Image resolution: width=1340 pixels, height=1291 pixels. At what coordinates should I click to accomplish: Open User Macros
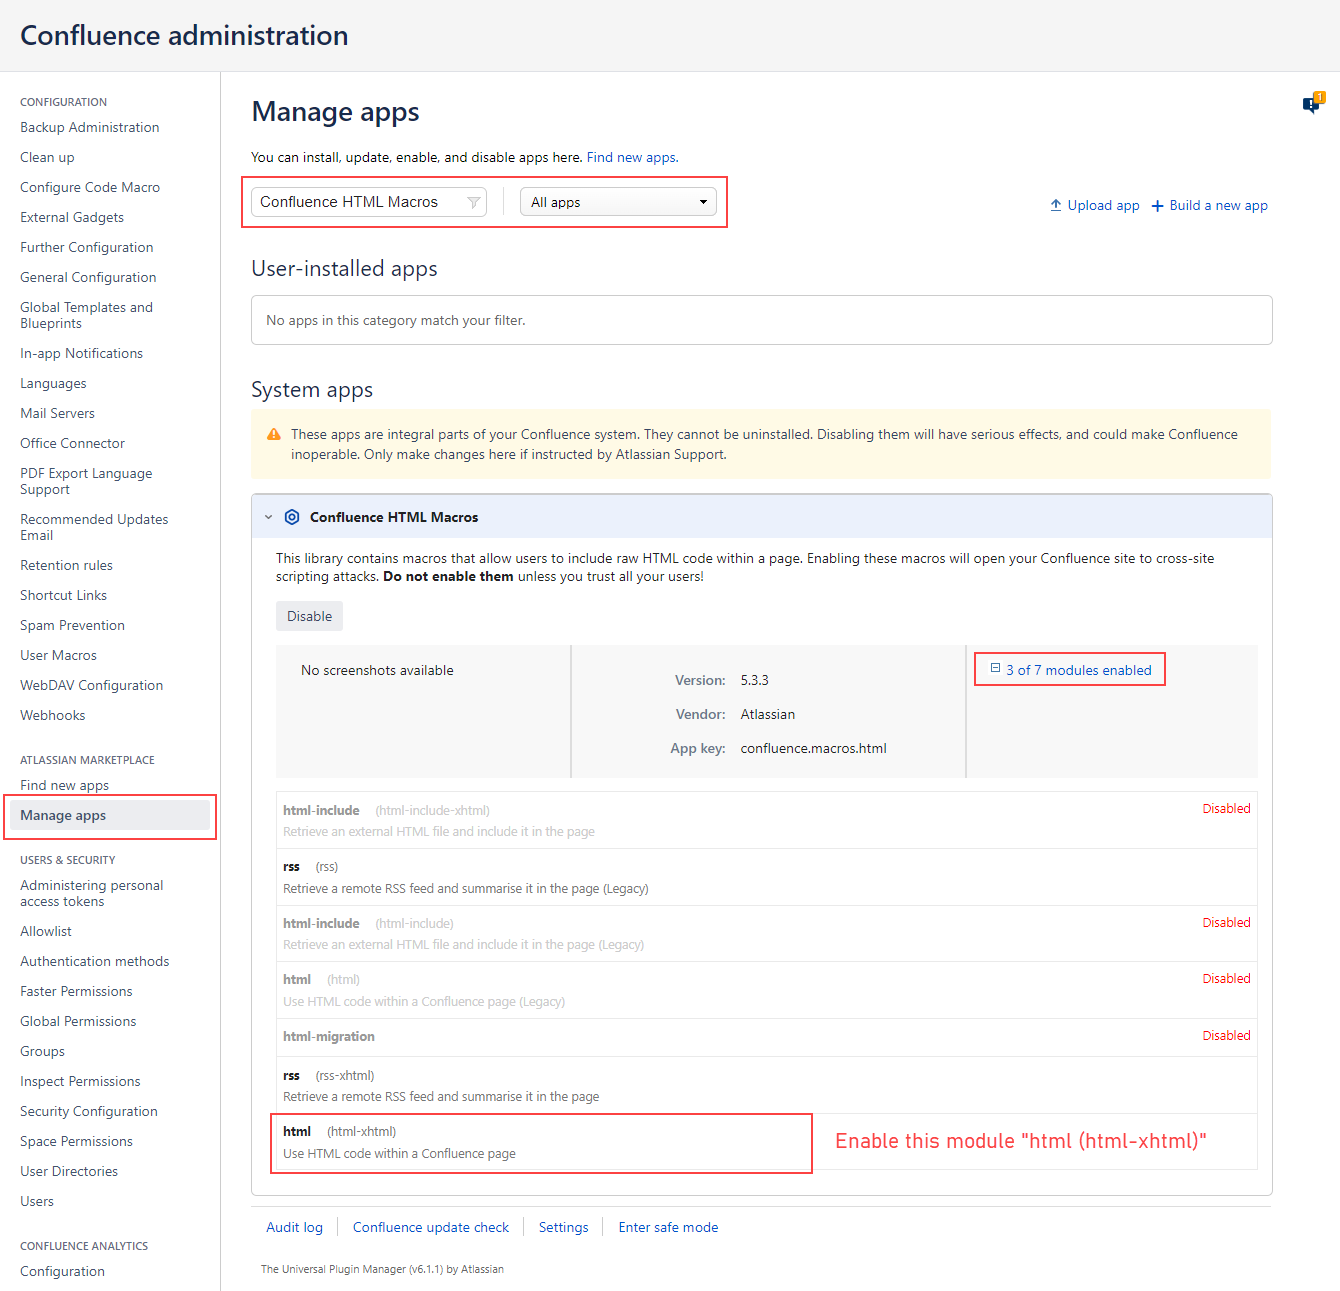click(58, 655)
